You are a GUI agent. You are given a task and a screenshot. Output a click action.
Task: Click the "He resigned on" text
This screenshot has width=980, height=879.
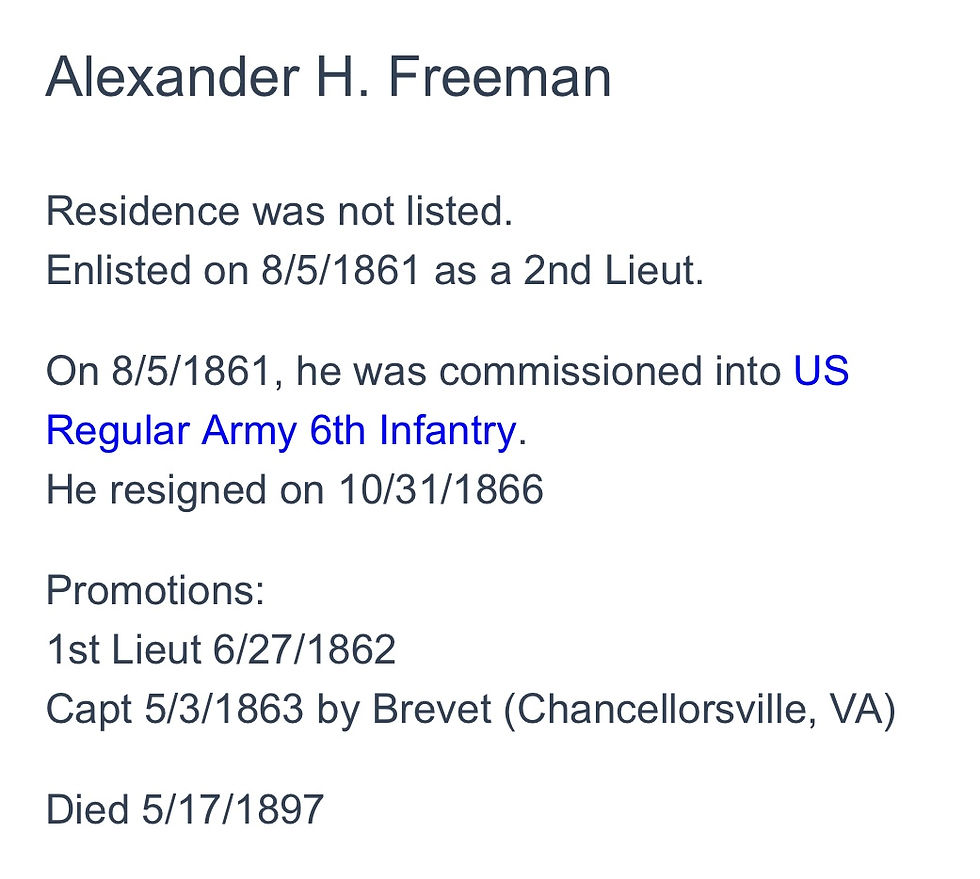[185, 491]
